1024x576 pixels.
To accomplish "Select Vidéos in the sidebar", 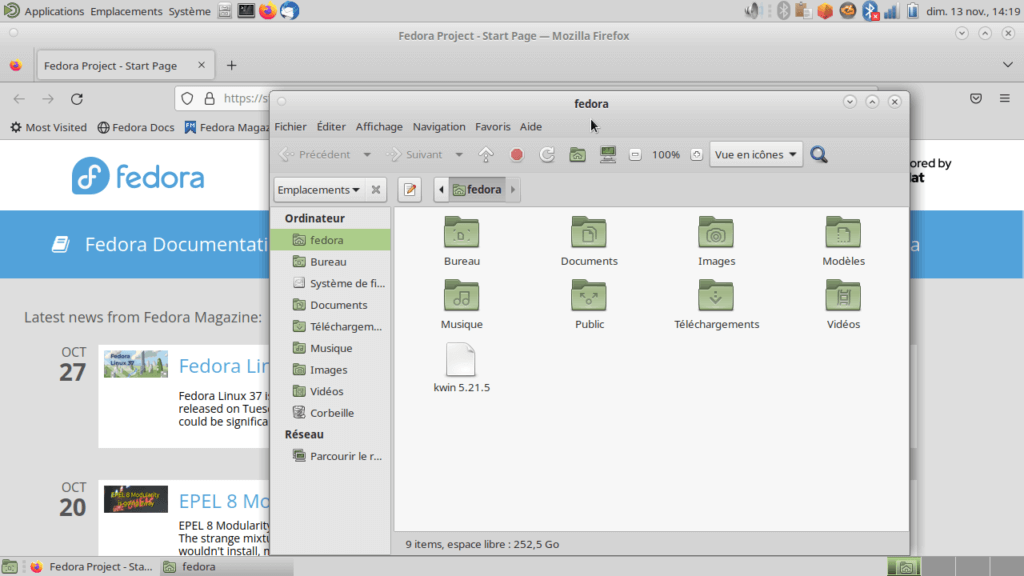I will point(331,391).
